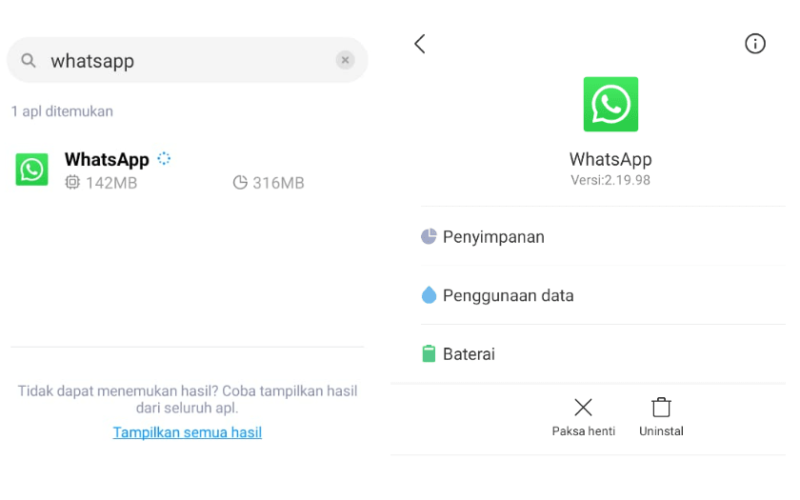Clear the whatsapp search text
The height and width of the screenshot is (500, 800).
tap(345, 60)
